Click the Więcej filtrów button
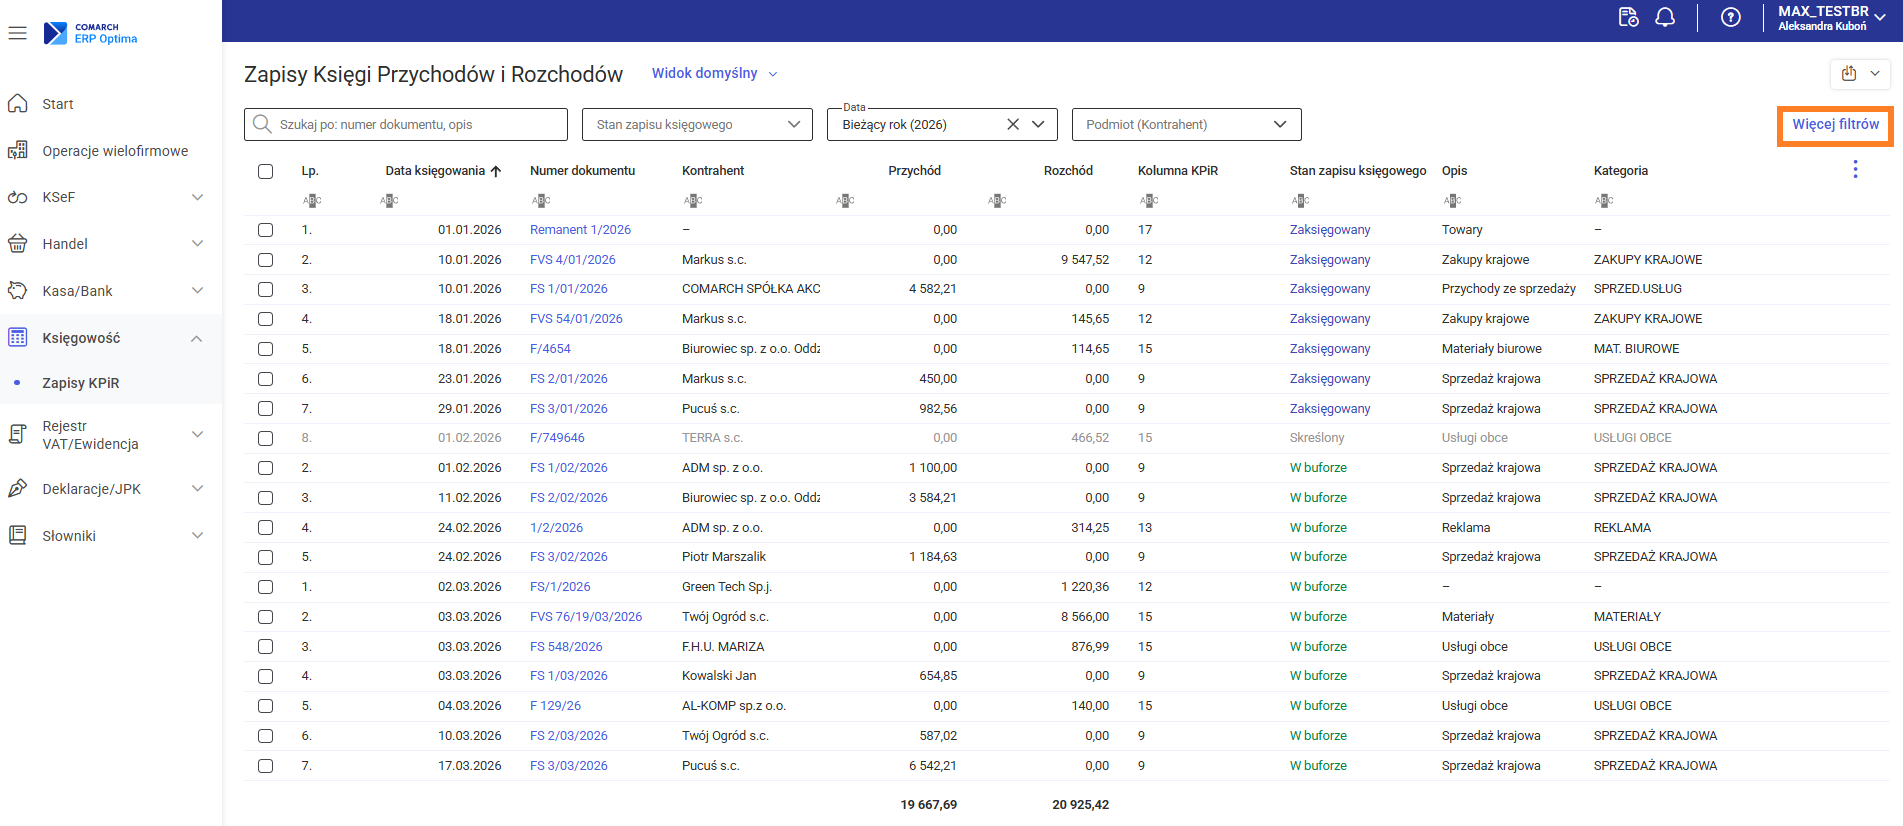Screen dimensions: 1903x826 coord(1835,125)
